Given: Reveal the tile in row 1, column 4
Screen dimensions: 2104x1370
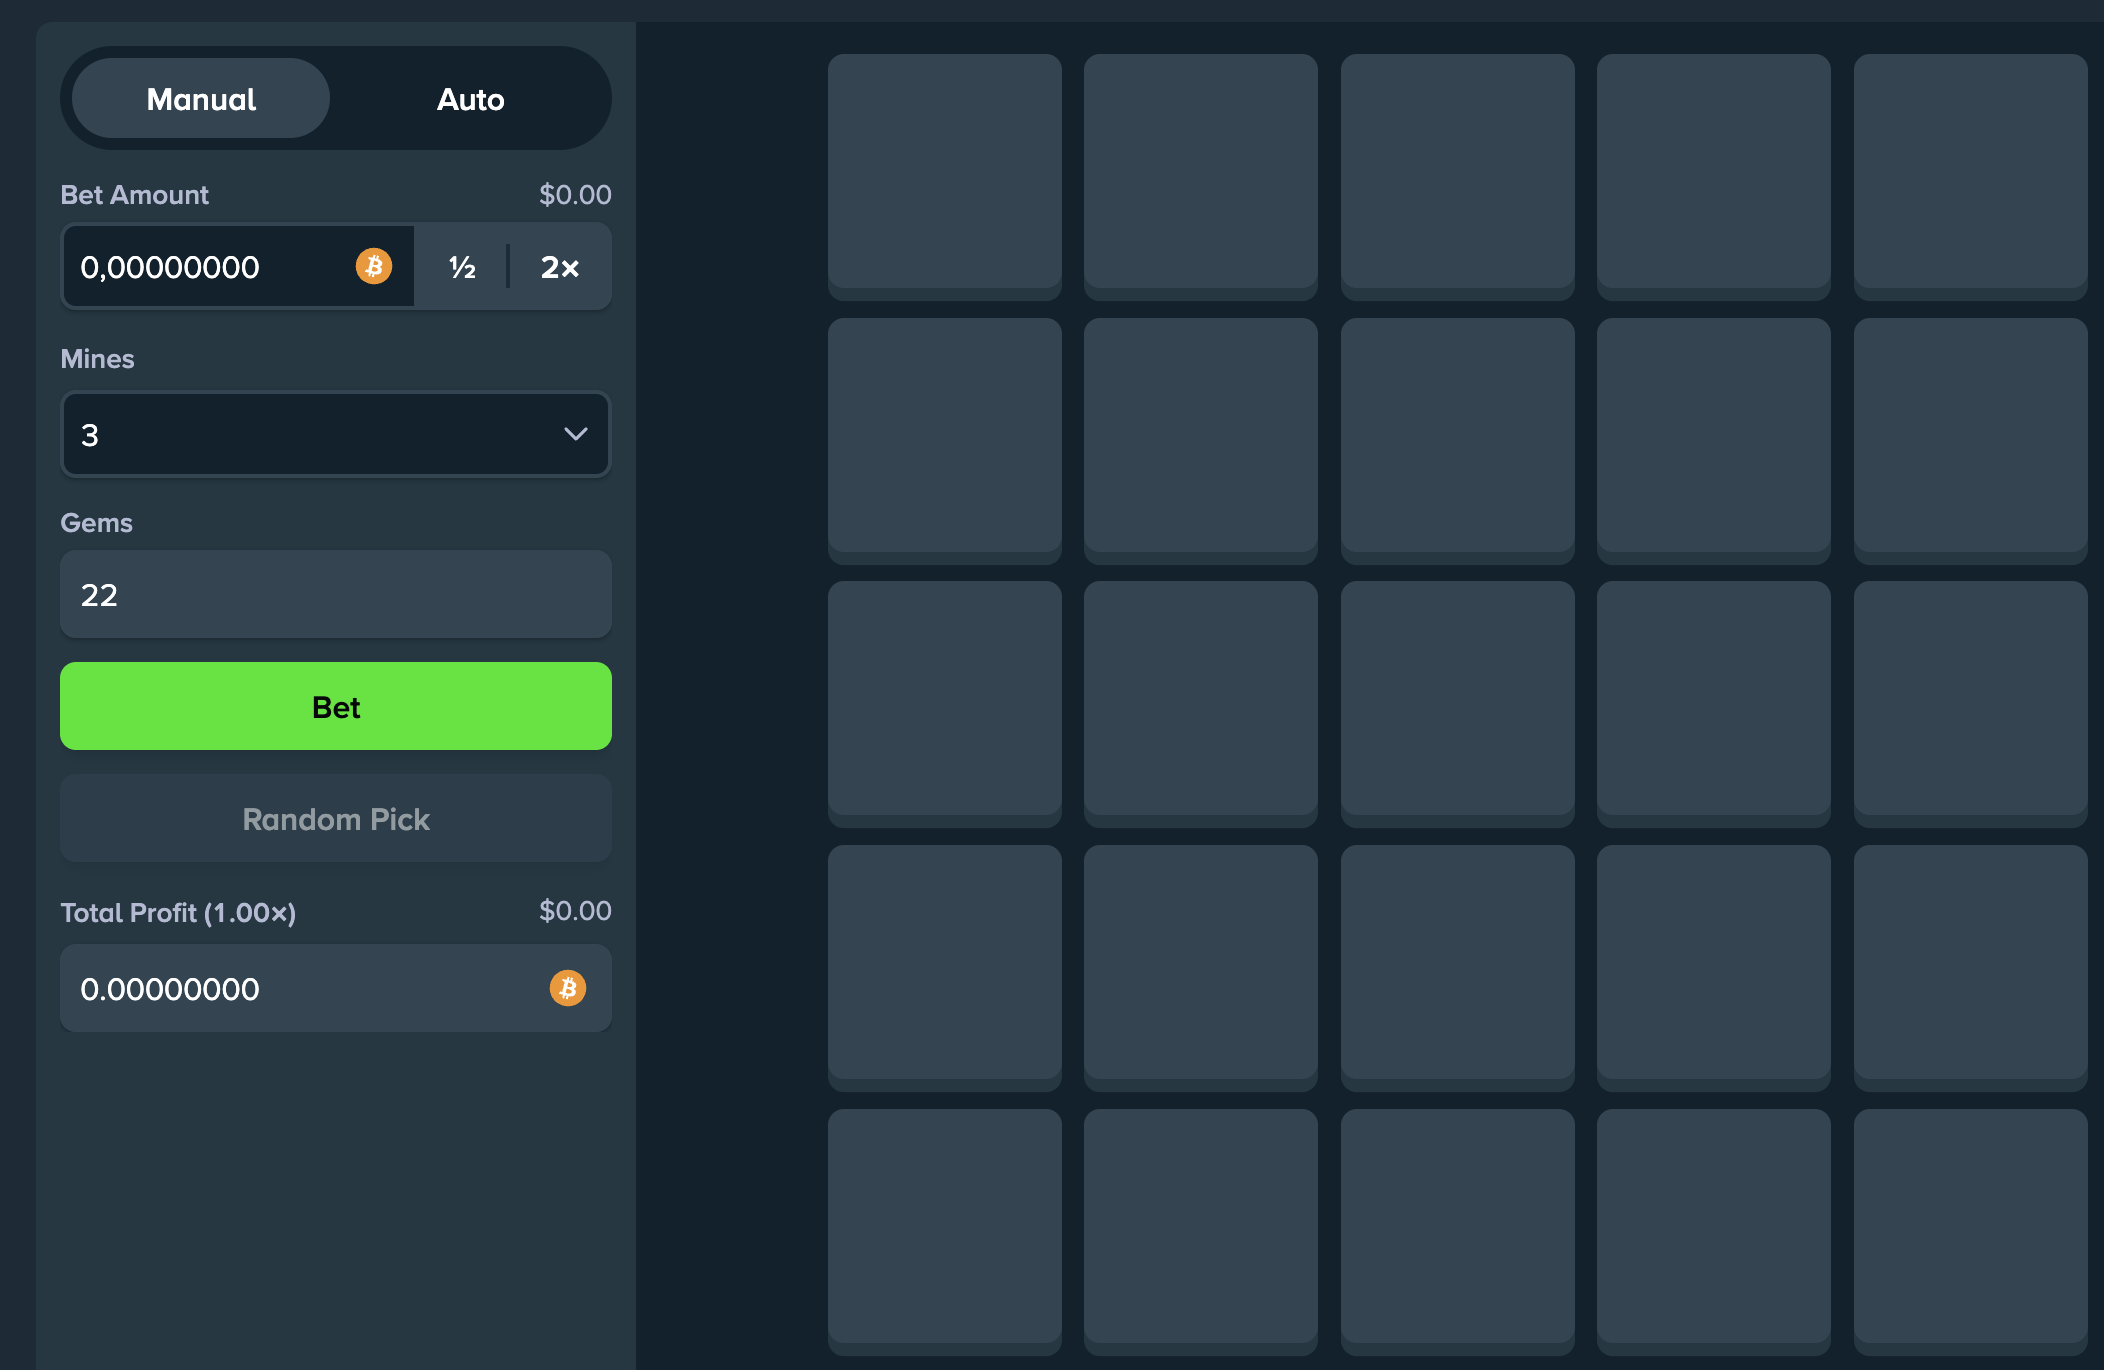Looking at the screenshot, I should tap(1714, 176).
